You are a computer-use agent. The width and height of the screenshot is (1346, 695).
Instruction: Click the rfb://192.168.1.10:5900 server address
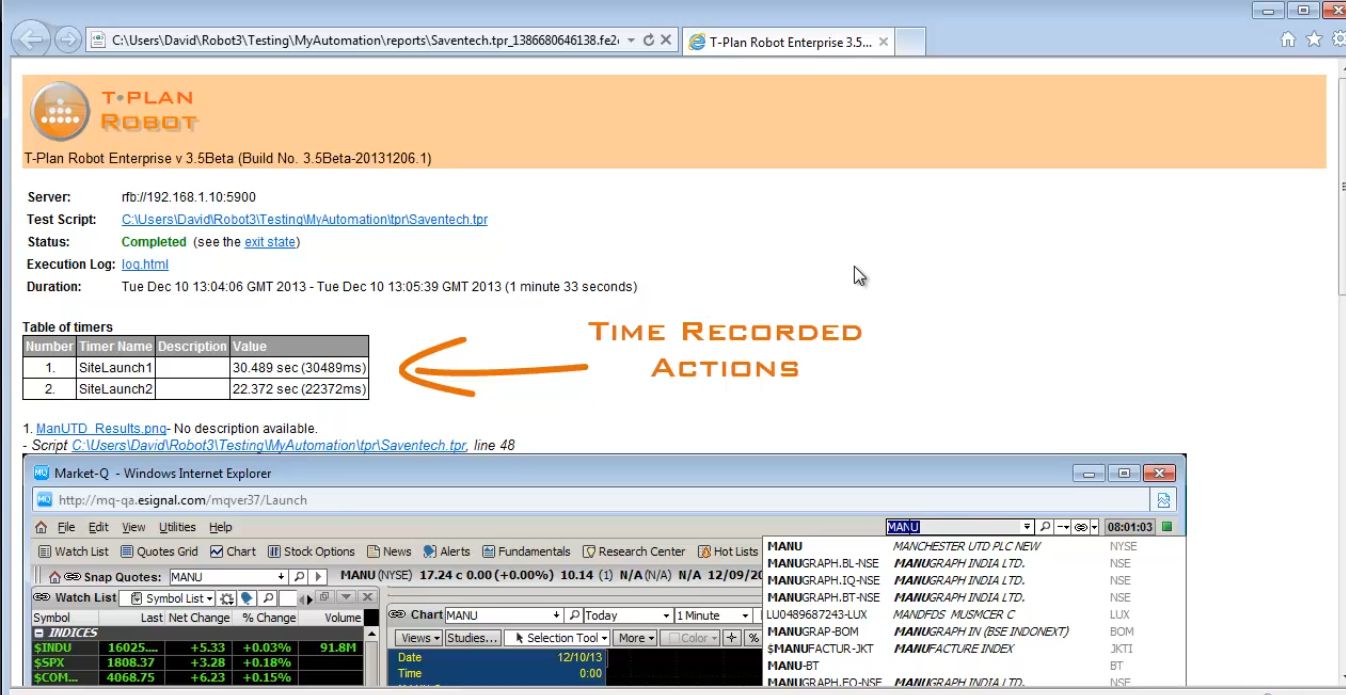(x=188, y=197)
